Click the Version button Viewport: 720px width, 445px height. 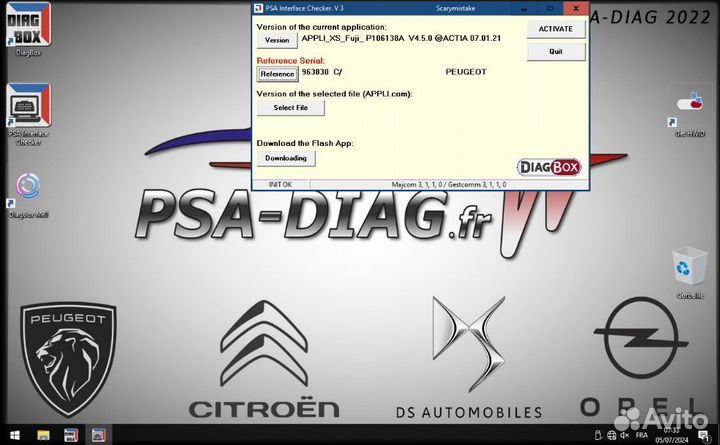click(277, 40)
